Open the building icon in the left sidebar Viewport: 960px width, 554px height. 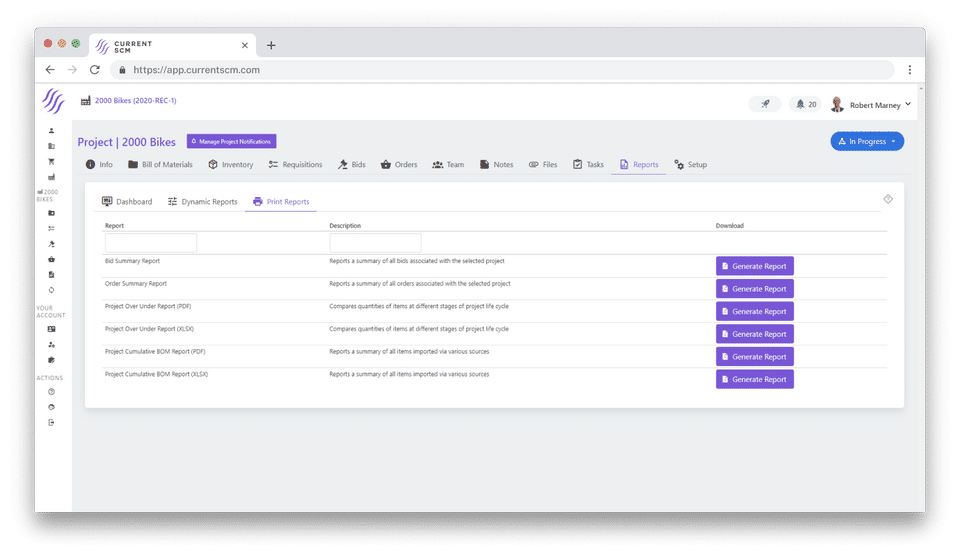tap(51, 146)
